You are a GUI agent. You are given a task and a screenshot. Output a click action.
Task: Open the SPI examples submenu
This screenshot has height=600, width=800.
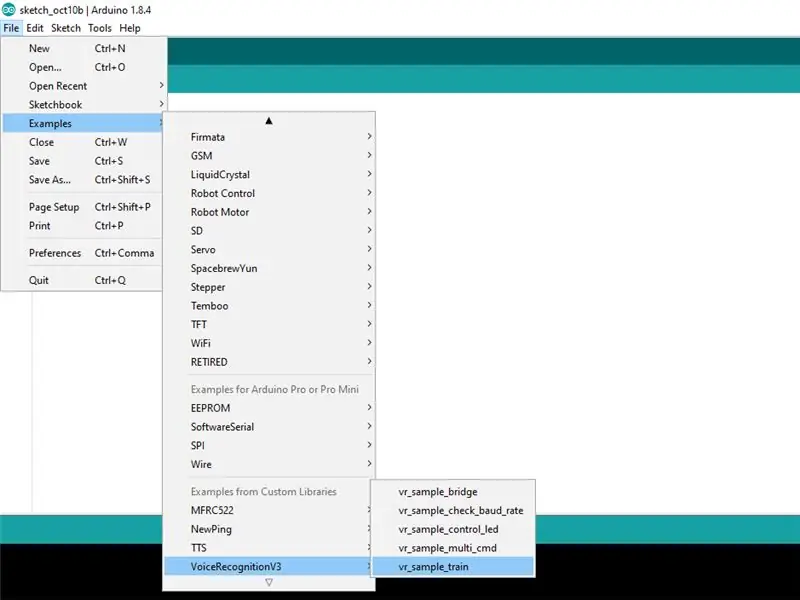click(269, 445)
